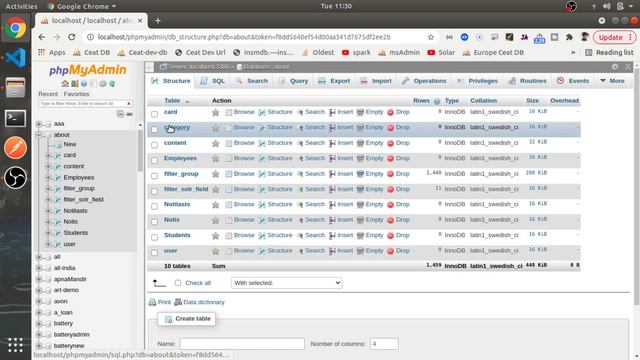The image size is (640, 360).
Task: Expand the aaa database tree node
Action: click(x=39, y=124)
